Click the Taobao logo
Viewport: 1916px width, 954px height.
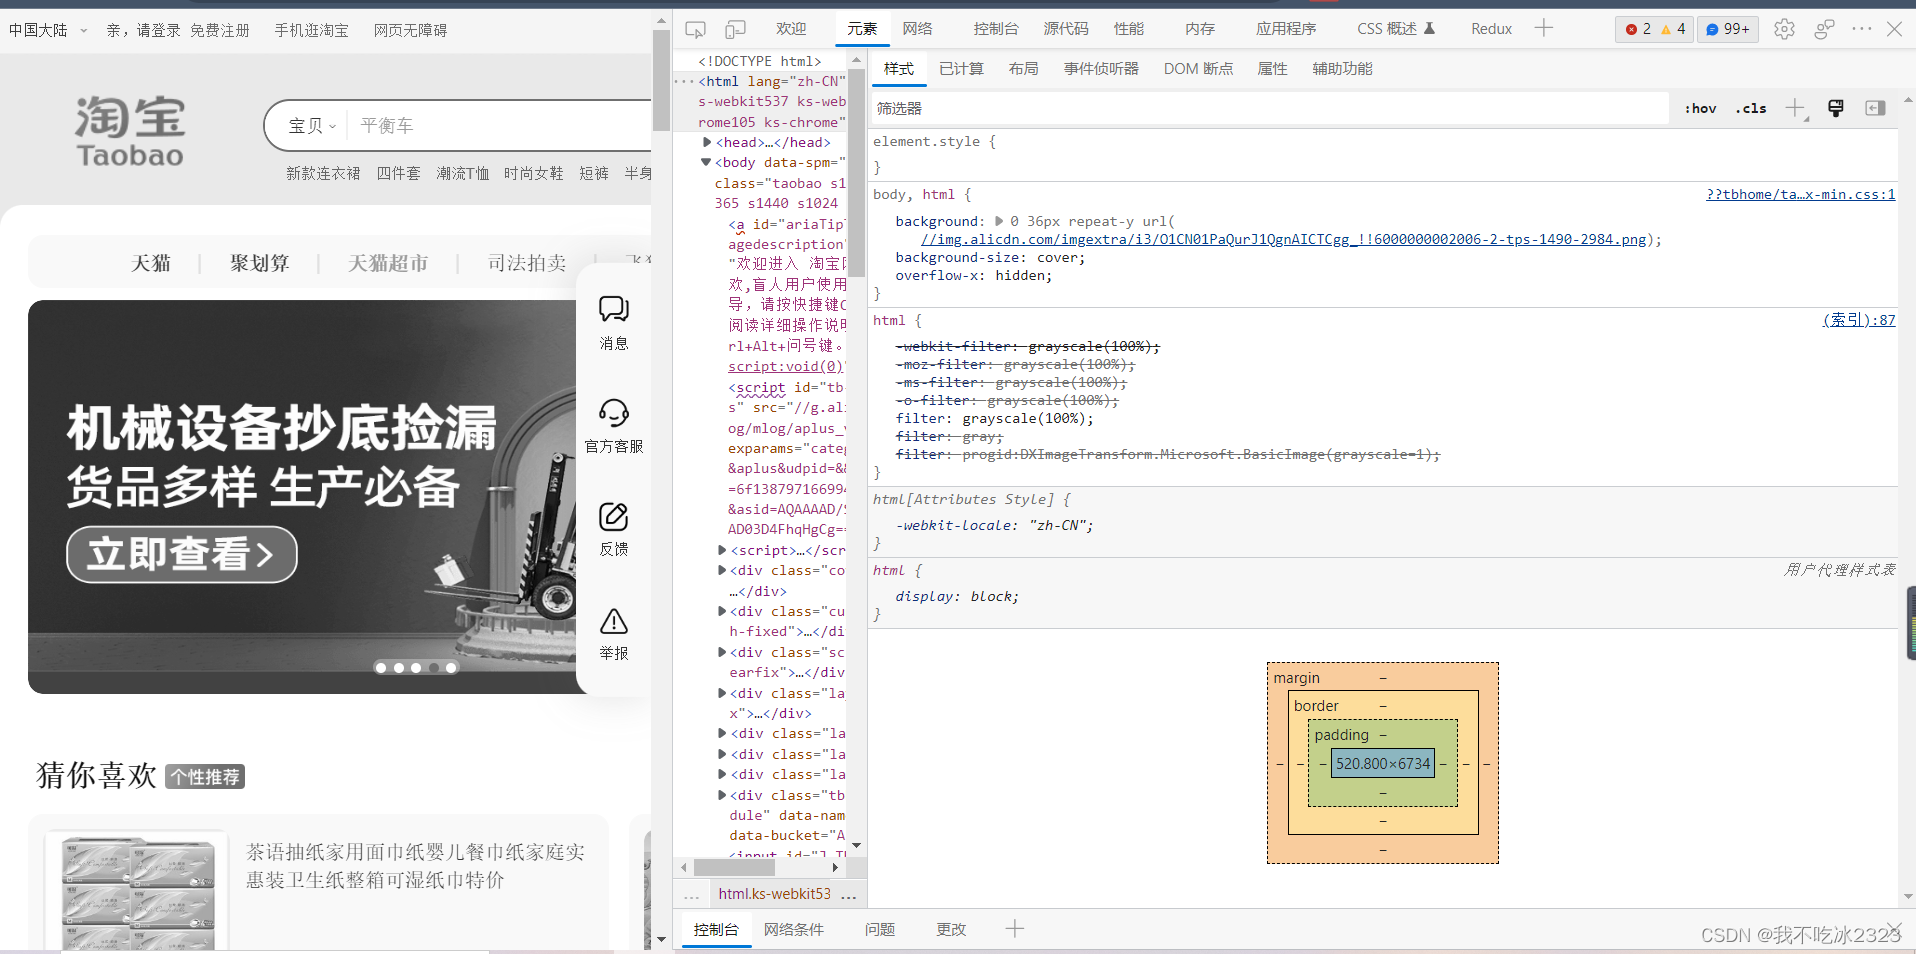(130, 131)
